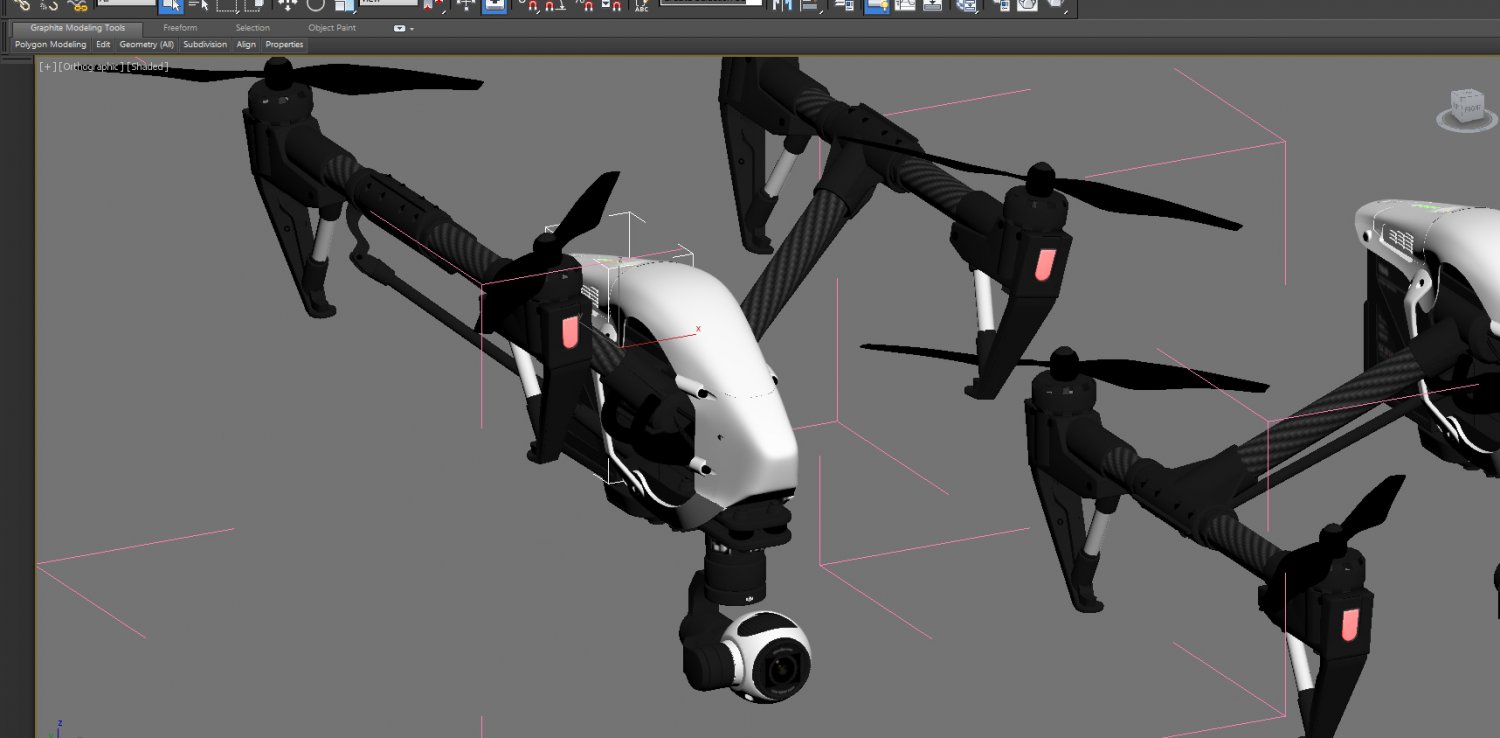The height and width of the screenshot is (738, 1500).
Task: Toggle the ribbon minimize button
Action: click(399, 29)
